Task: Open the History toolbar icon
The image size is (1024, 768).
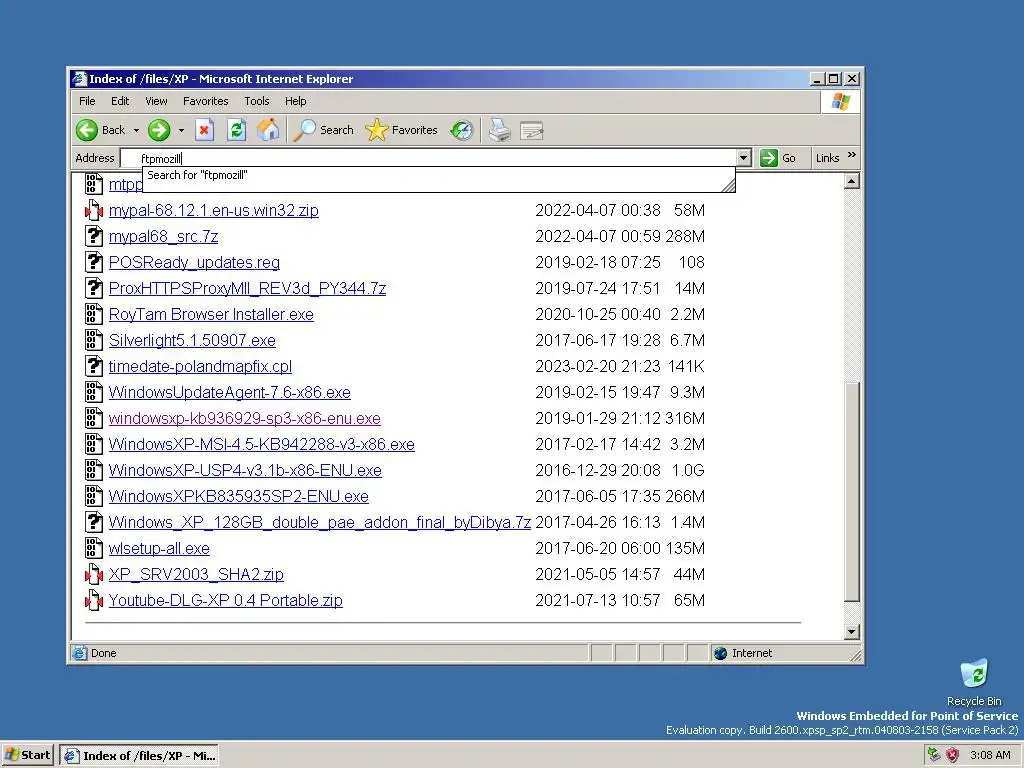Action: coord(462,130)
